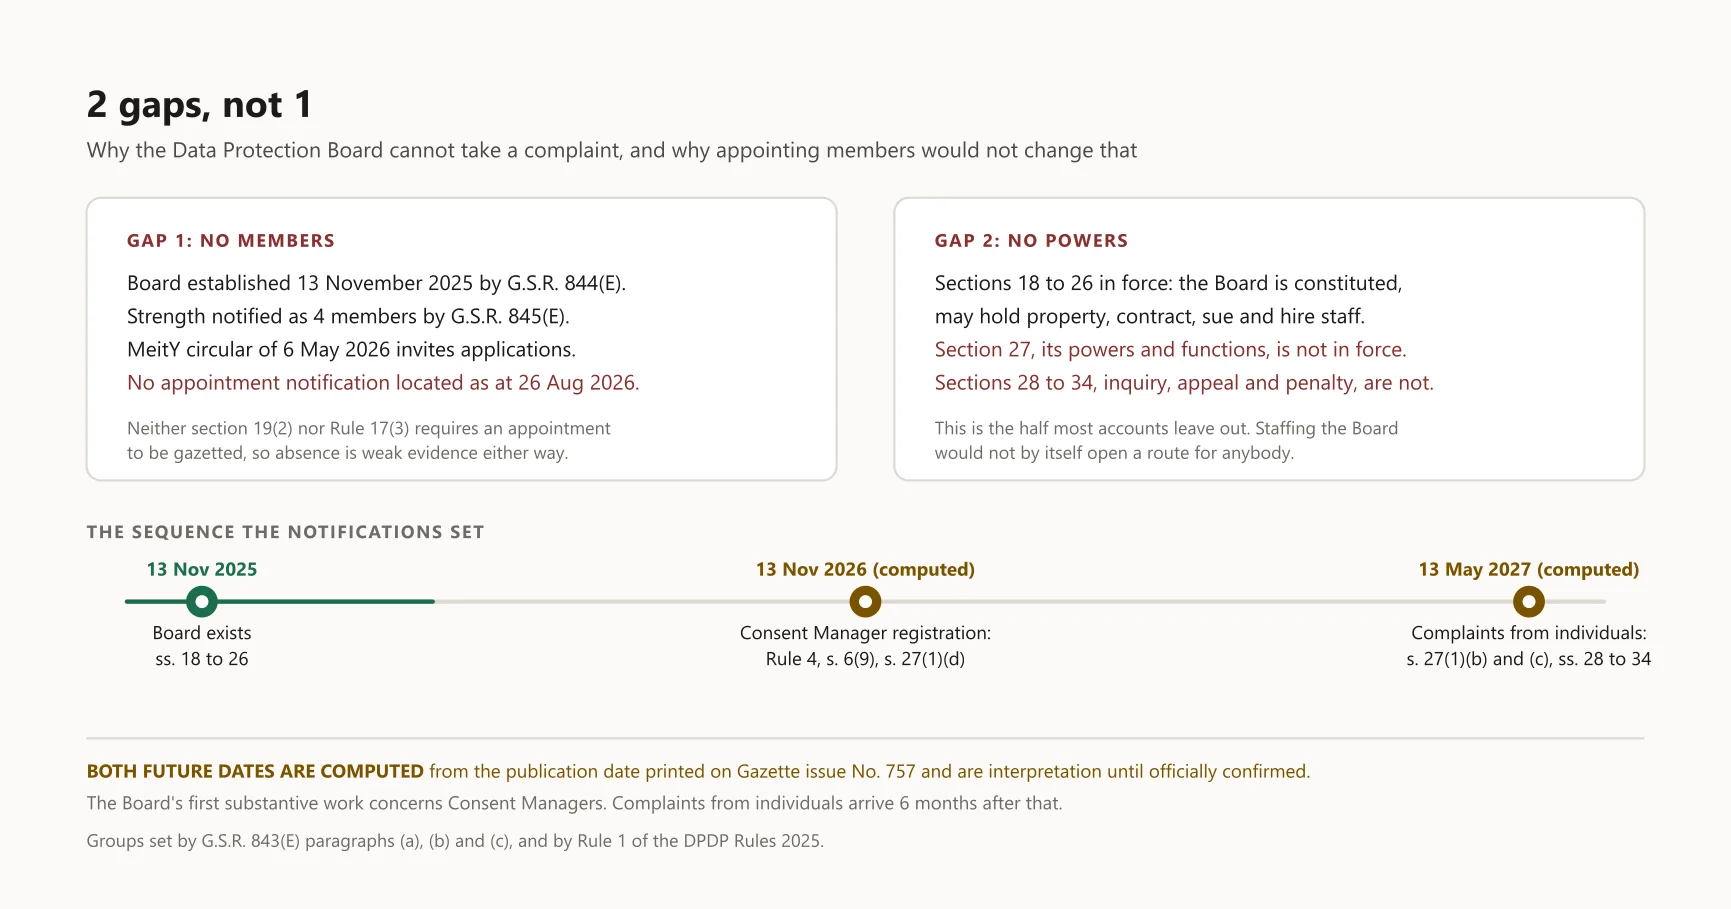Click the 'Complaints from individuals:' caption
This screenshot has width=1731, height=909.
pyautogui.click(x=1528, y=633)
